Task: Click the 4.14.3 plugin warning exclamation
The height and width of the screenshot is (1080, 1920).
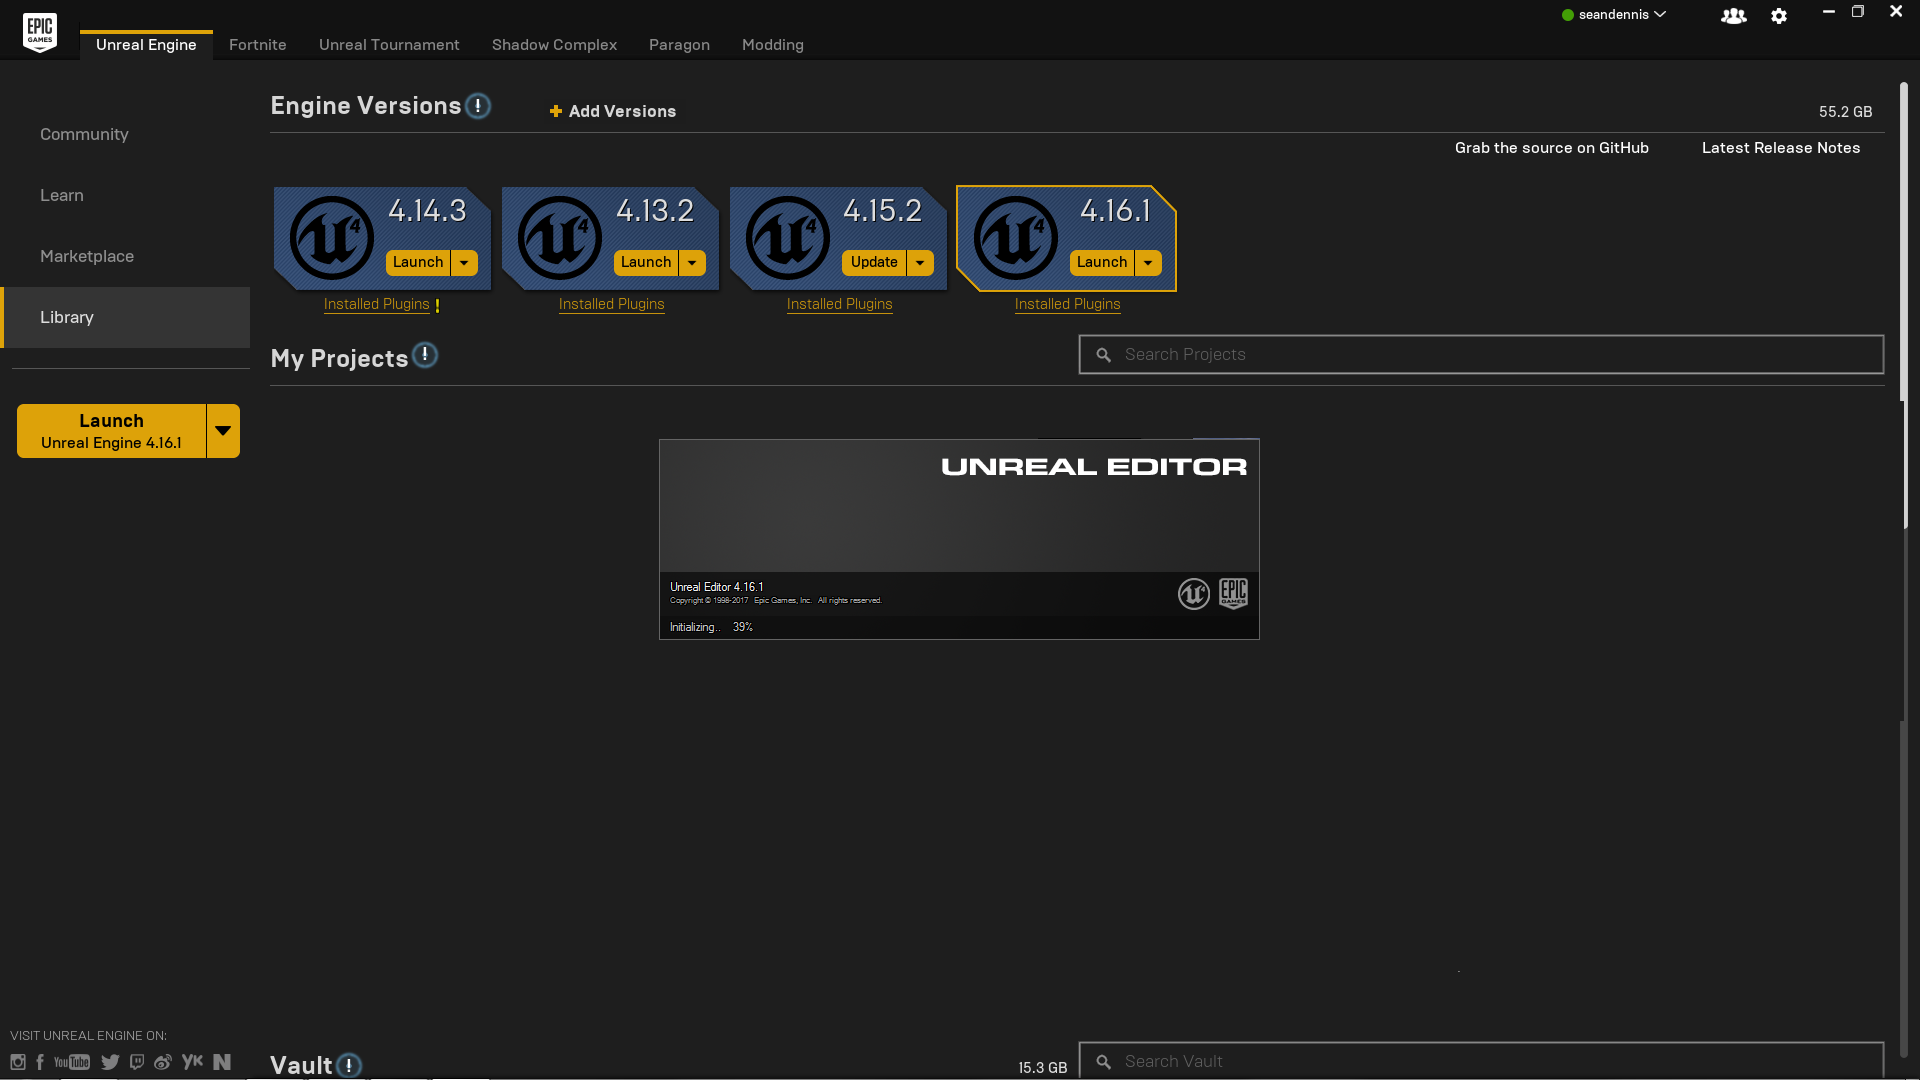Action: click(437, 306)
